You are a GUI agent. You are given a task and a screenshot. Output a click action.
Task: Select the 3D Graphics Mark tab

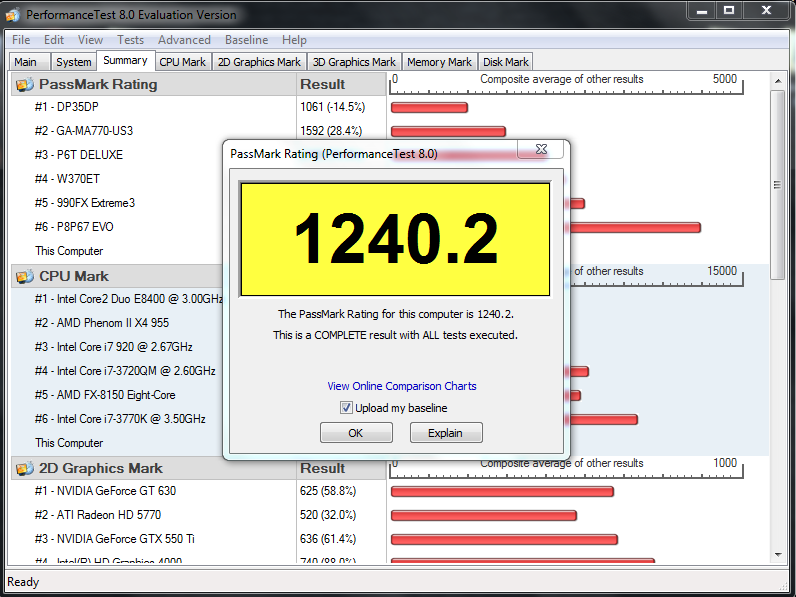[354, 62]
